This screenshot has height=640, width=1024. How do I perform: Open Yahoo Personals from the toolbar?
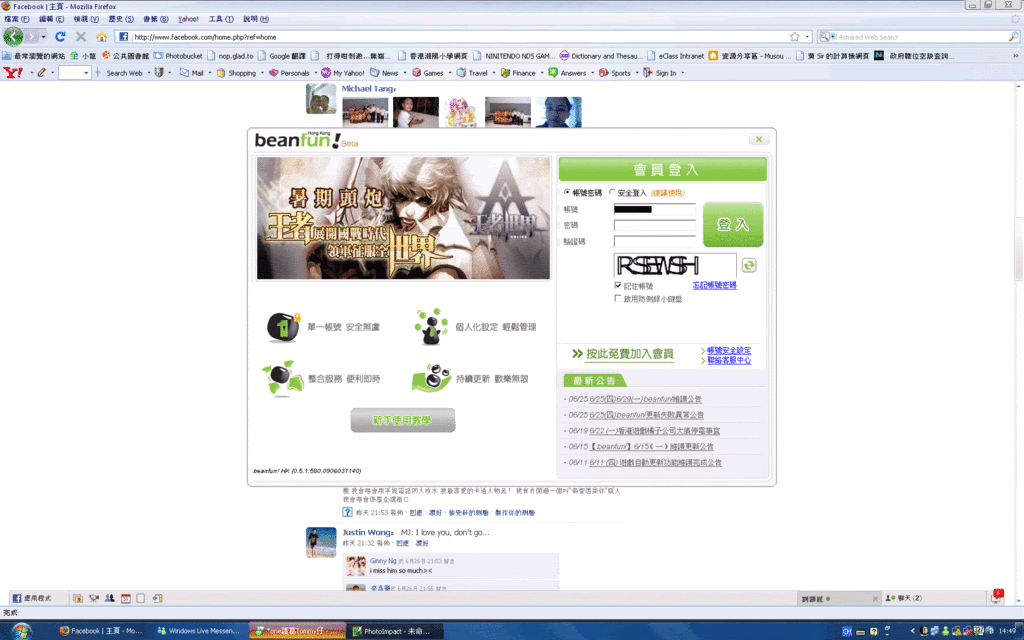[289, 73]
